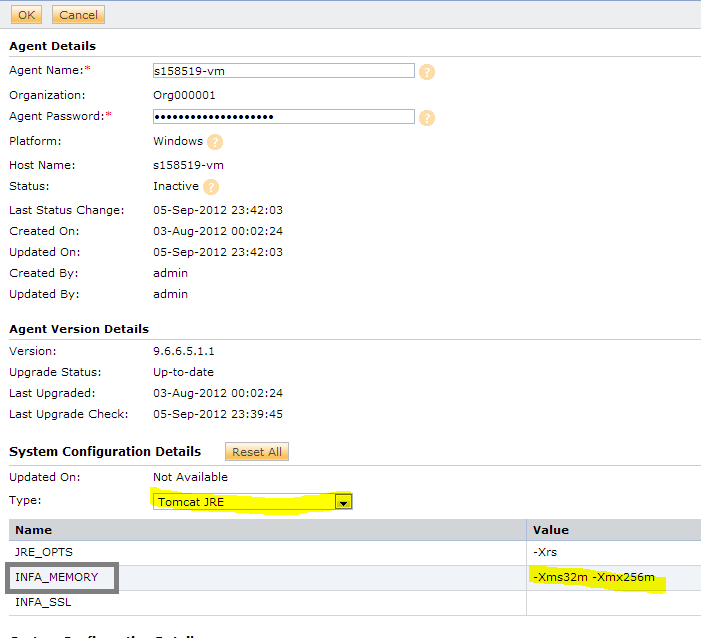
Task: Select the INFA_MEMORY row name
Action: click(57, 577)
